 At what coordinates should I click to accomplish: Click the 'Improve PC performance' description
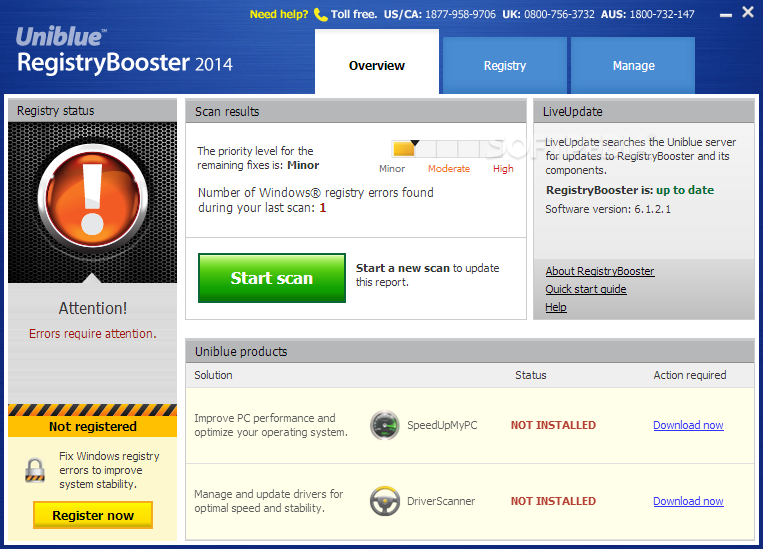(x=271, y=425)
